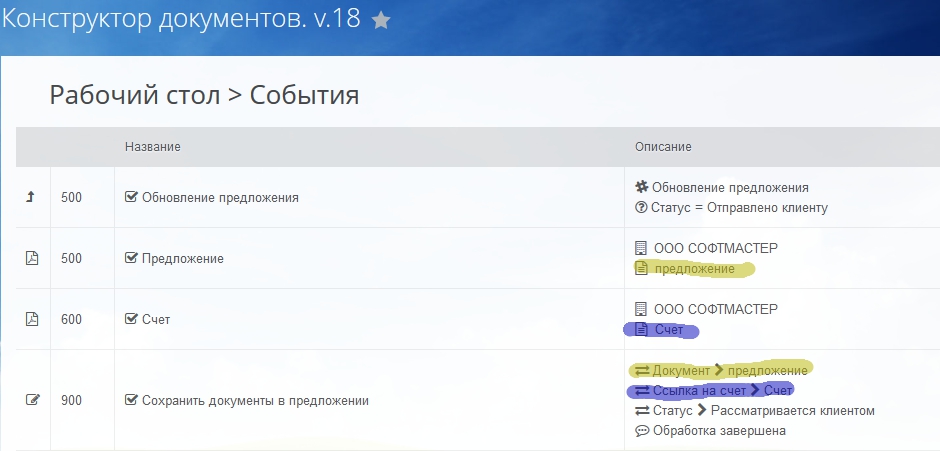Open the highlighted Счет document link
Screen dimensions: 940x451
tap(668, 330)
